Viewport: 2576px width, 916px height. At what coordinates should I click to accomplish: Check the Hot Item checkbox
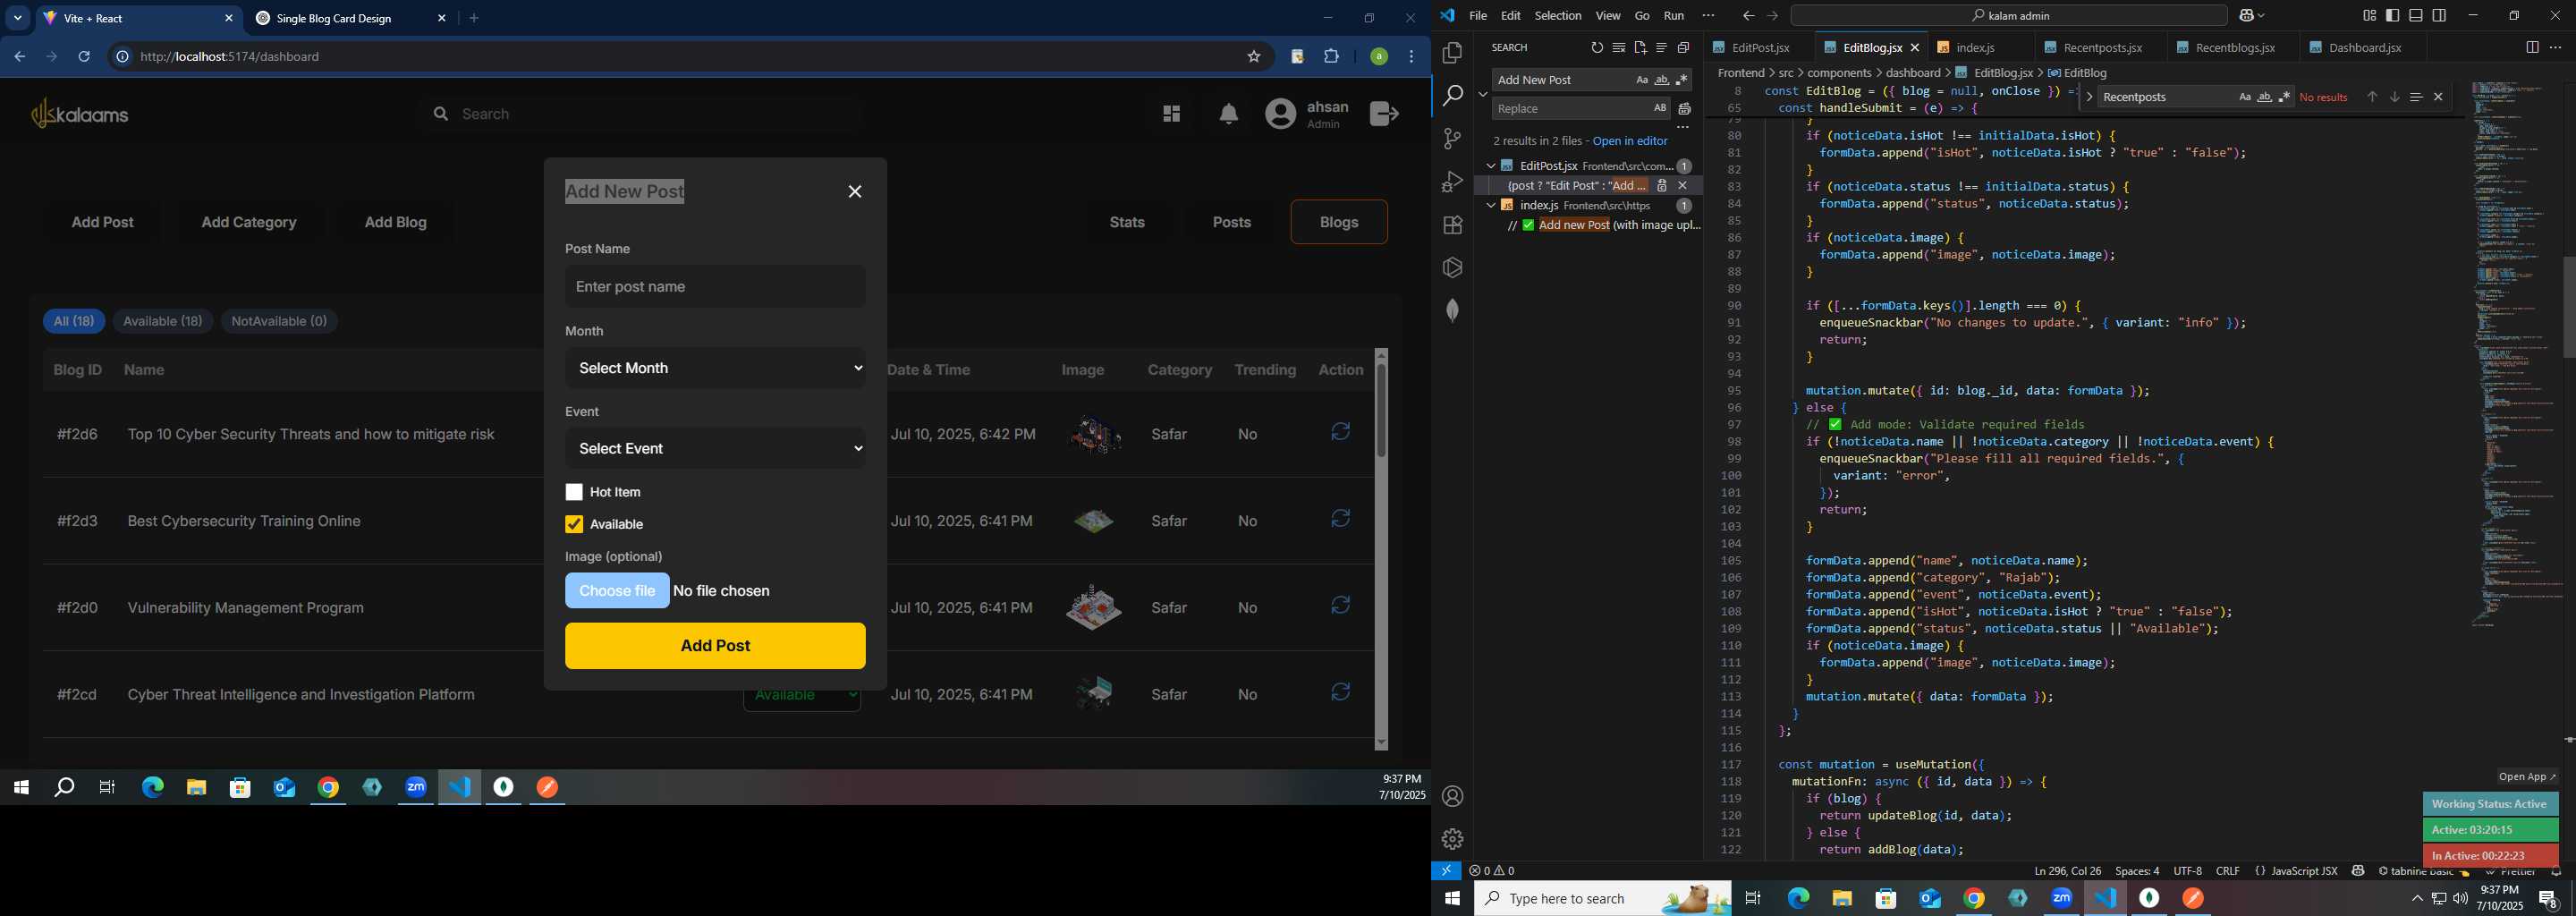[x=574, y=492]
